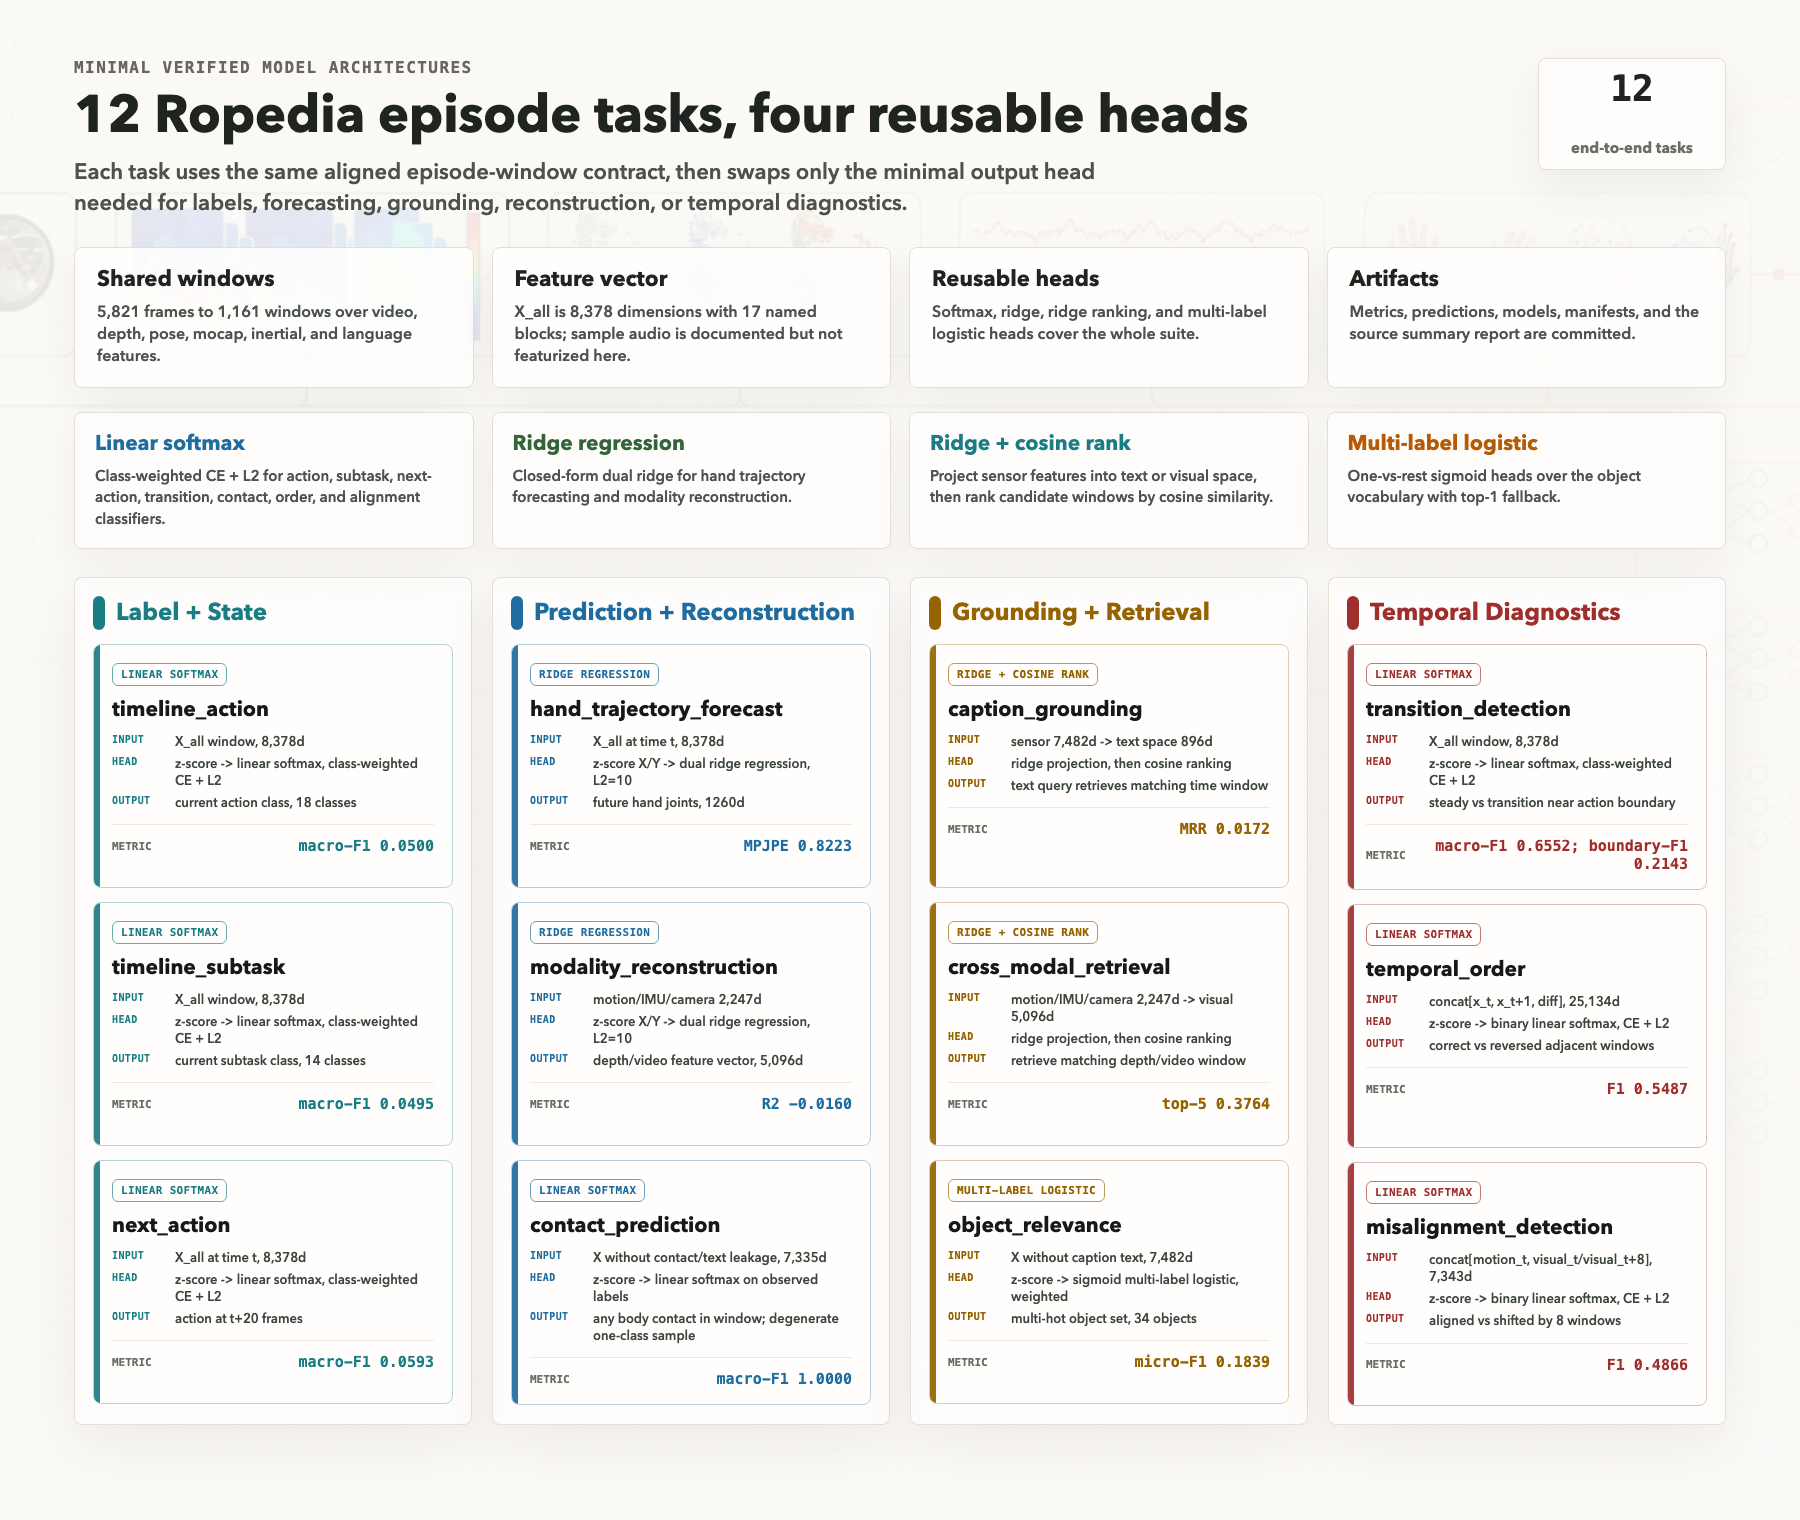
Task: Select the "MINIMAL VERIFIED MODEL ARCHITECTURES" overline text
Action: (x=273, y=67)
